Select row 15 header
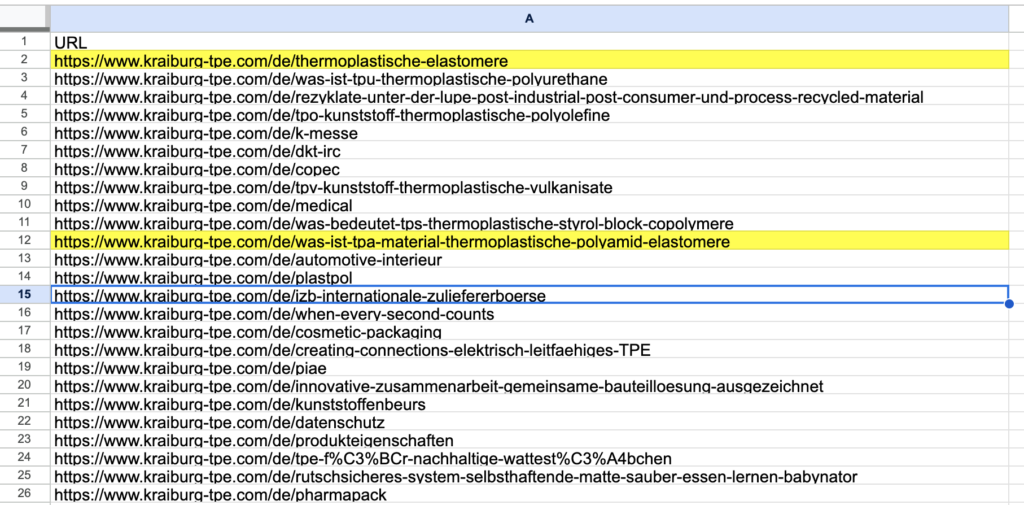This screenshot has height=505, width=1024. point(25,296)
